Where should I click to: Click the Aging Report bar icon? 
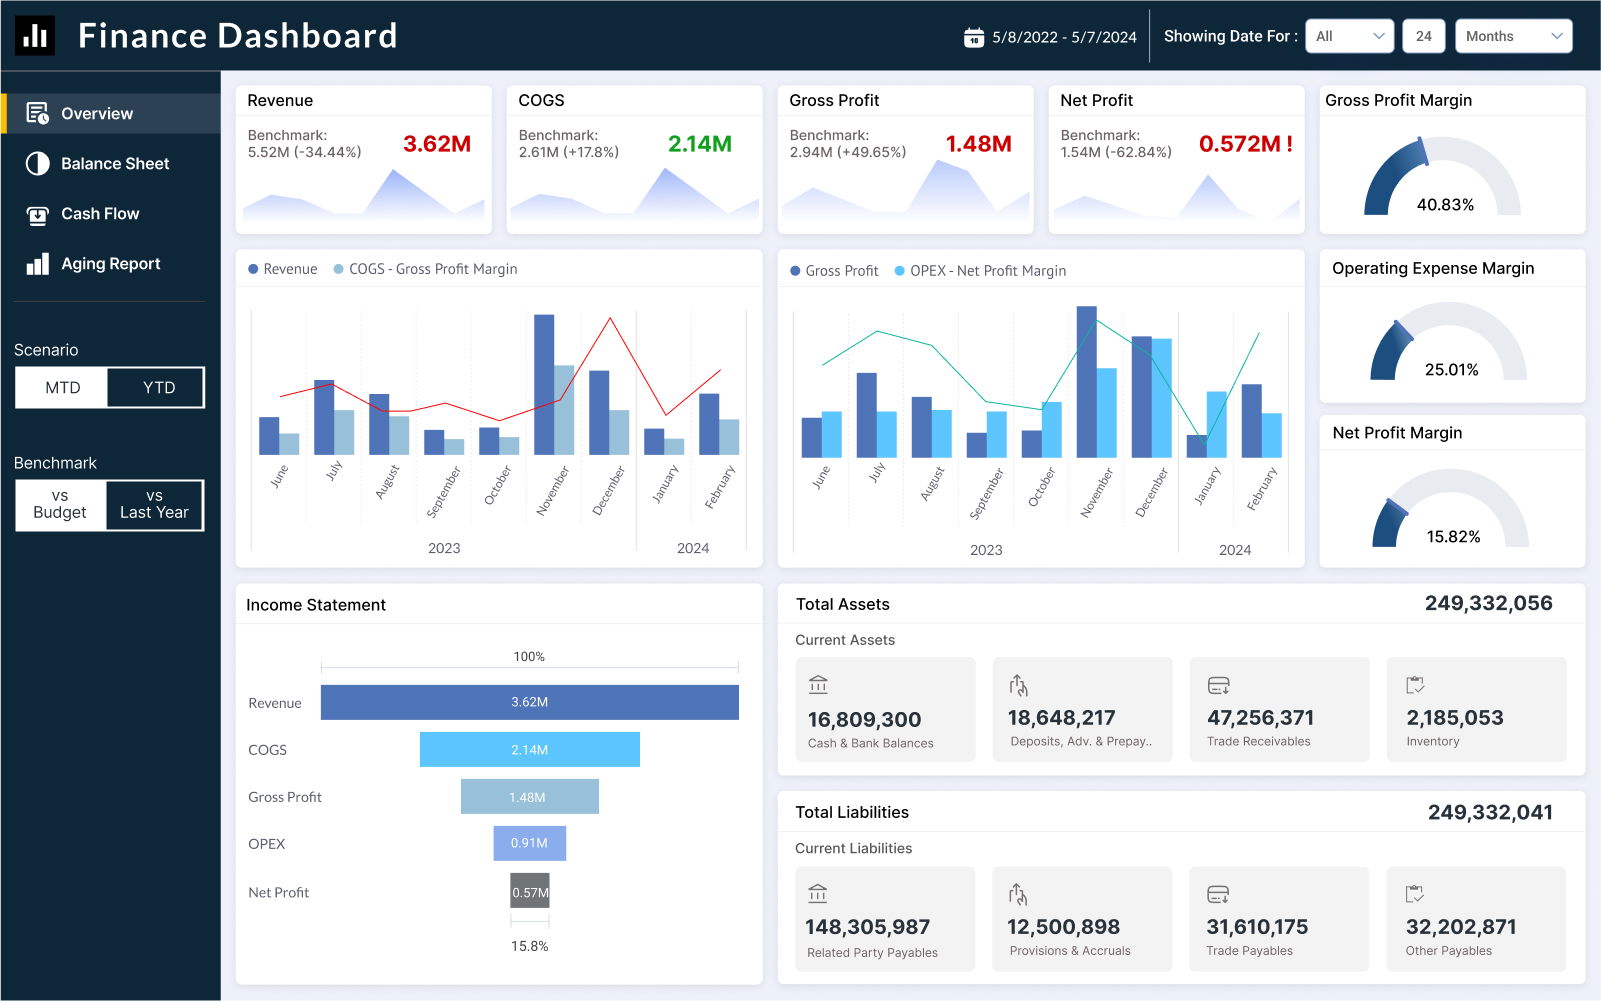pyautogui.click(x=37, y=264)
